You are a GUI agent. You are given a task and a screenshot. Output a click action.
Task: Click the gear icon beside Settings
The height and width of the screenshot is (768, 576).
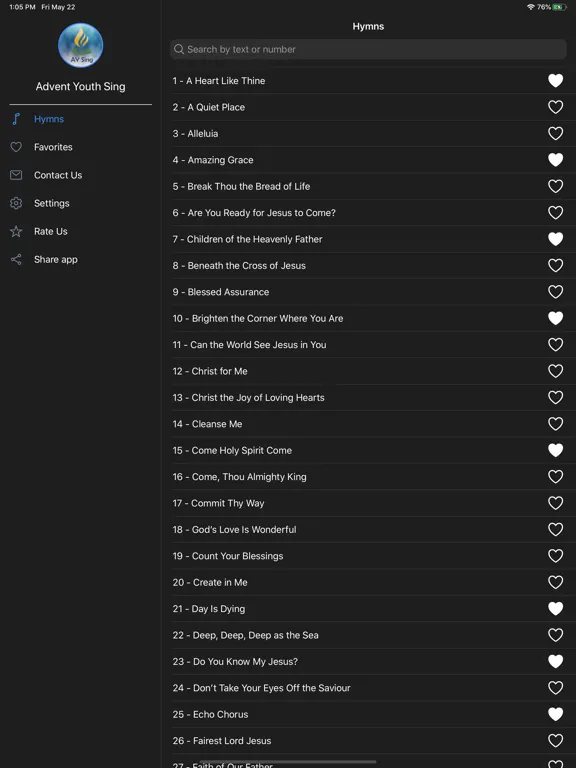coord(16,203)
